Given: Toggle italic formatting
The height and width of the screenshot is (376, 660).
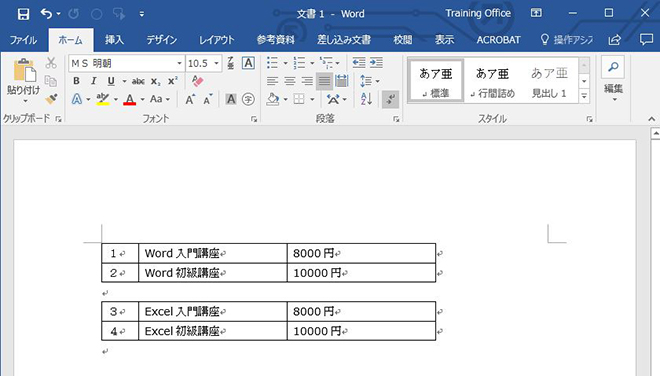Looking at the screenshot, I should coord(93,81).
